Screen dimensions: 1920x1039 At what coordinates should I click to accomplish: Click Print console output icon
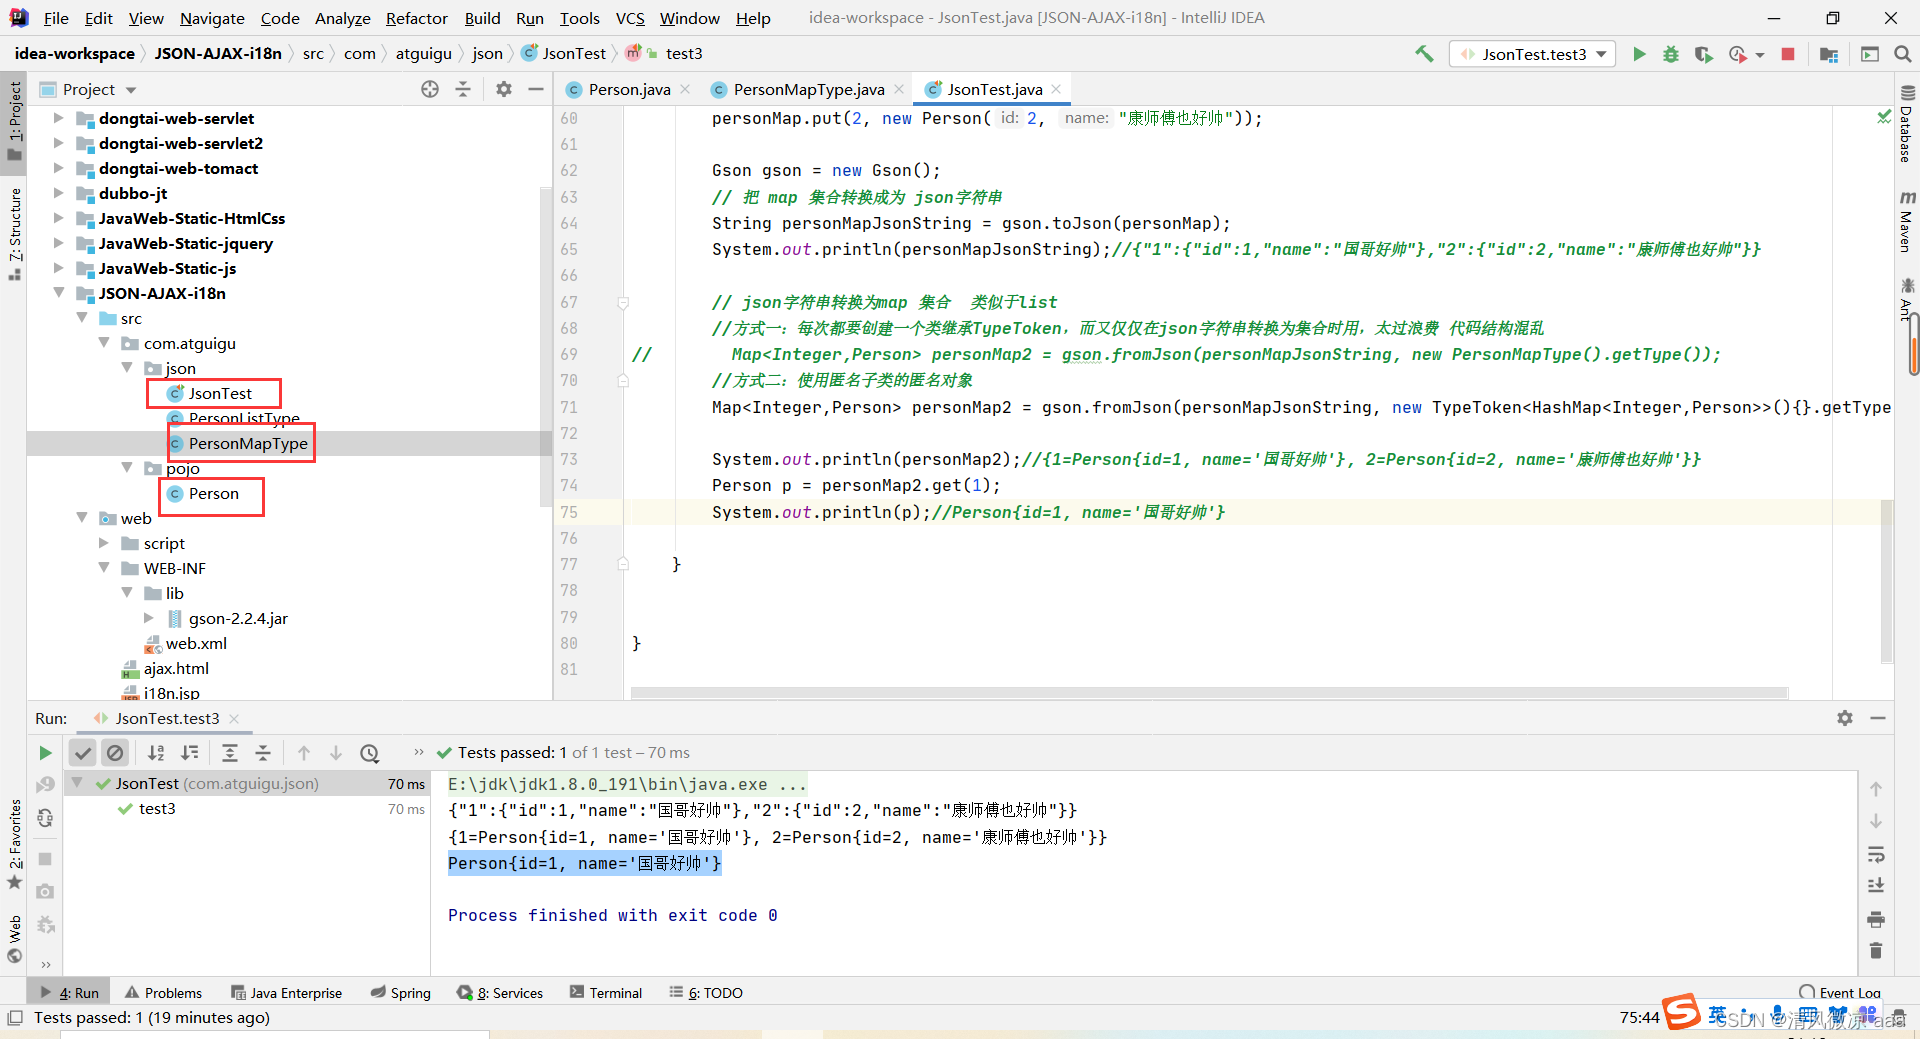pyautogui.click(x=1876, y=919)
